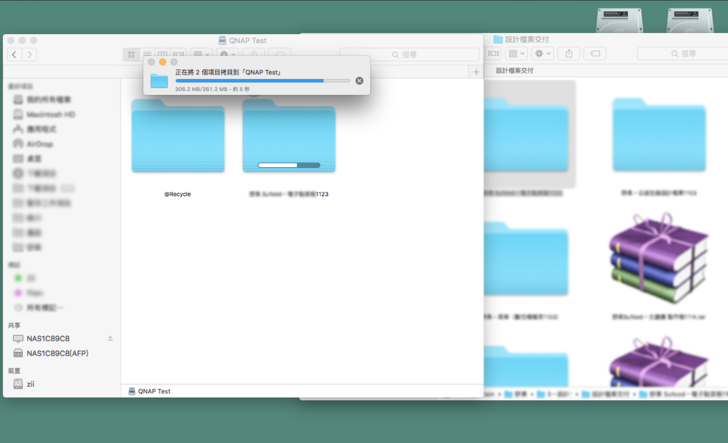Click the progress bar on the copying folder
728x443 pixels.
tap(289, 165)
